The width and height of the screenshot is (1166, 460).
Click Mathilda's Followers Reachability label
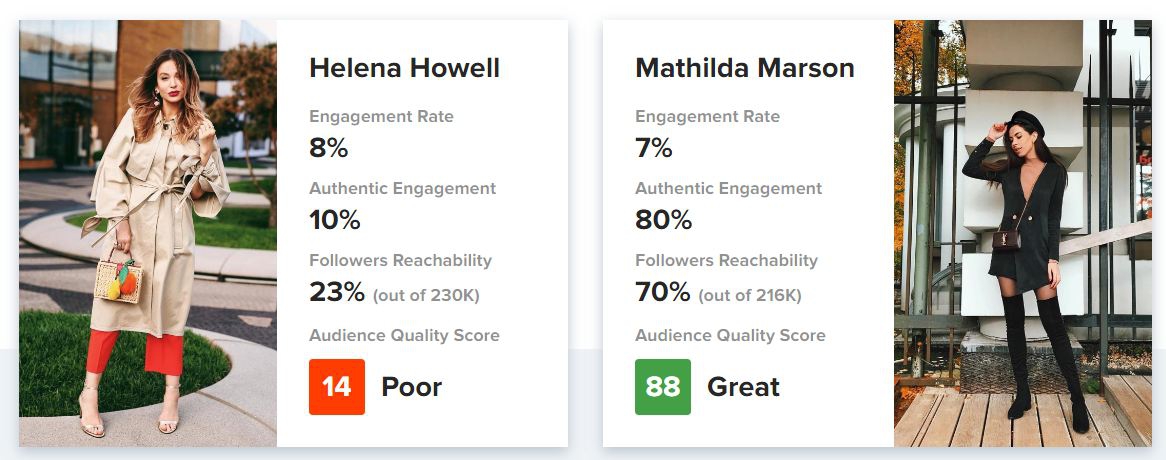(726, 260)
